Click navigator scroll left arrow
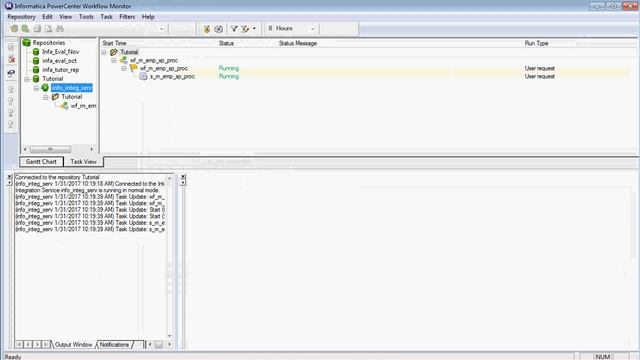The height and width of the screenshot is (360, 640). tap(25, 149)
